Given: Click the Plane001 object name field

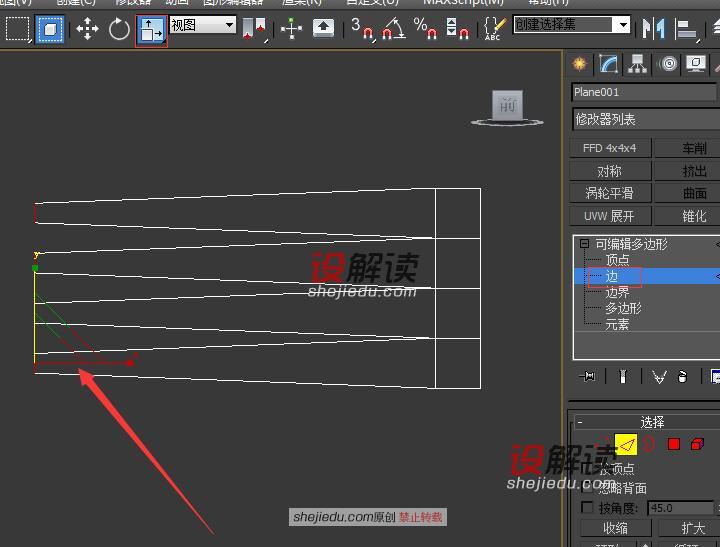Looking at the screenshot, I should [x=645, y=92].
